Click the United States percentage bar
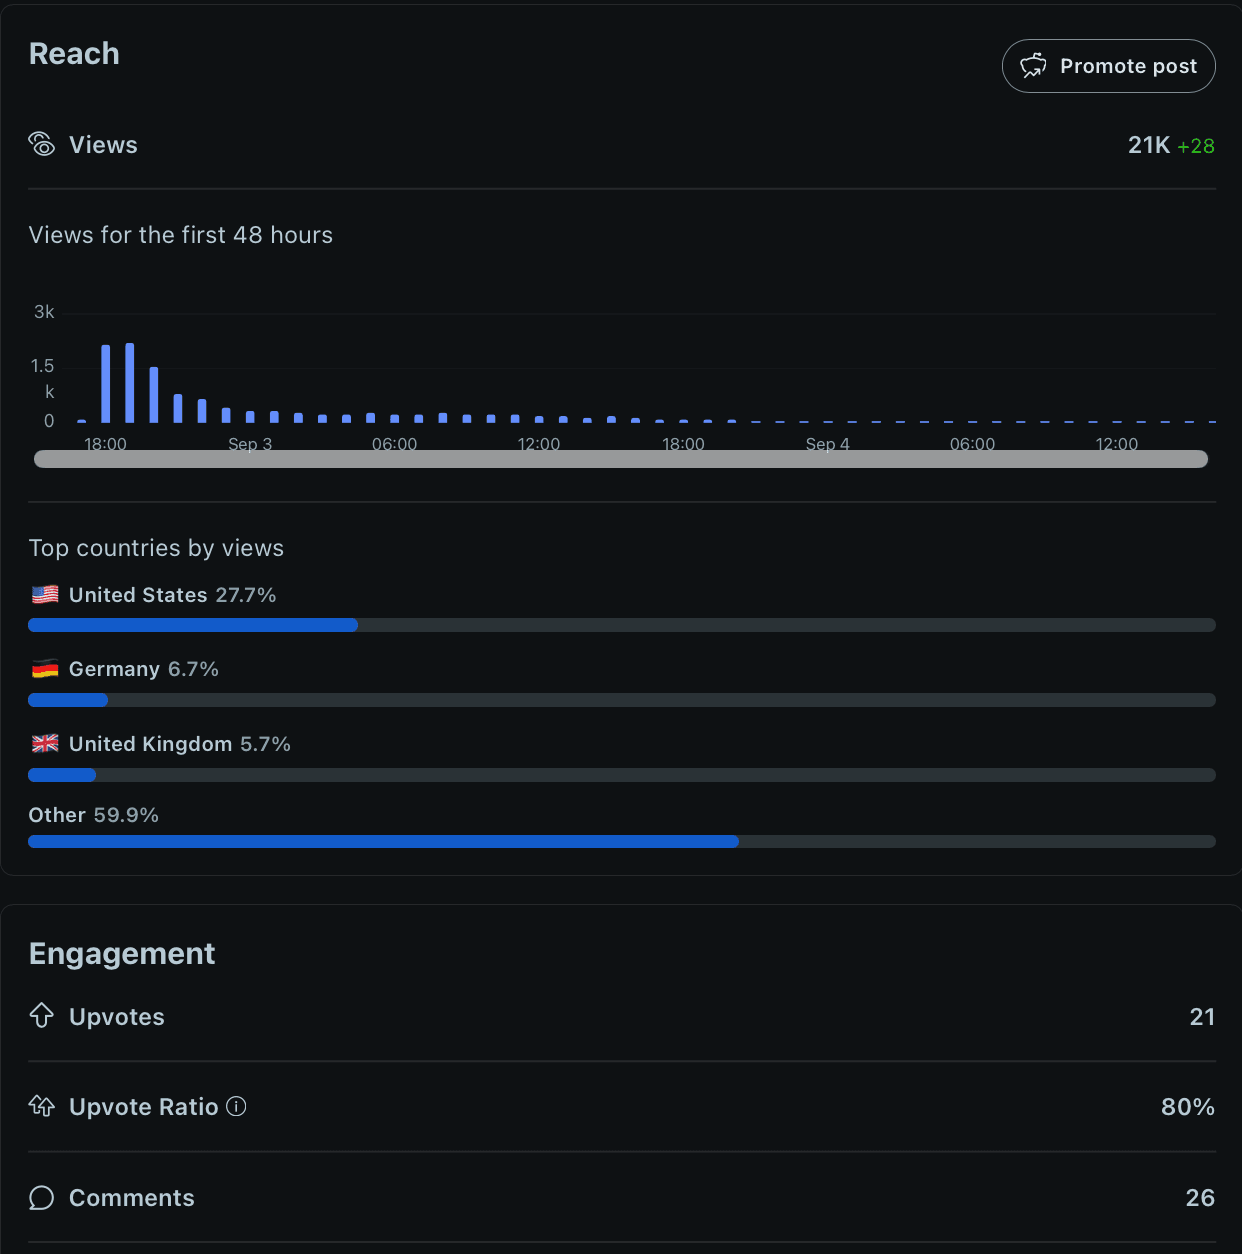Image resolution: width=1242 pixels, height=1254 pixels. click(x=193, y=625)
